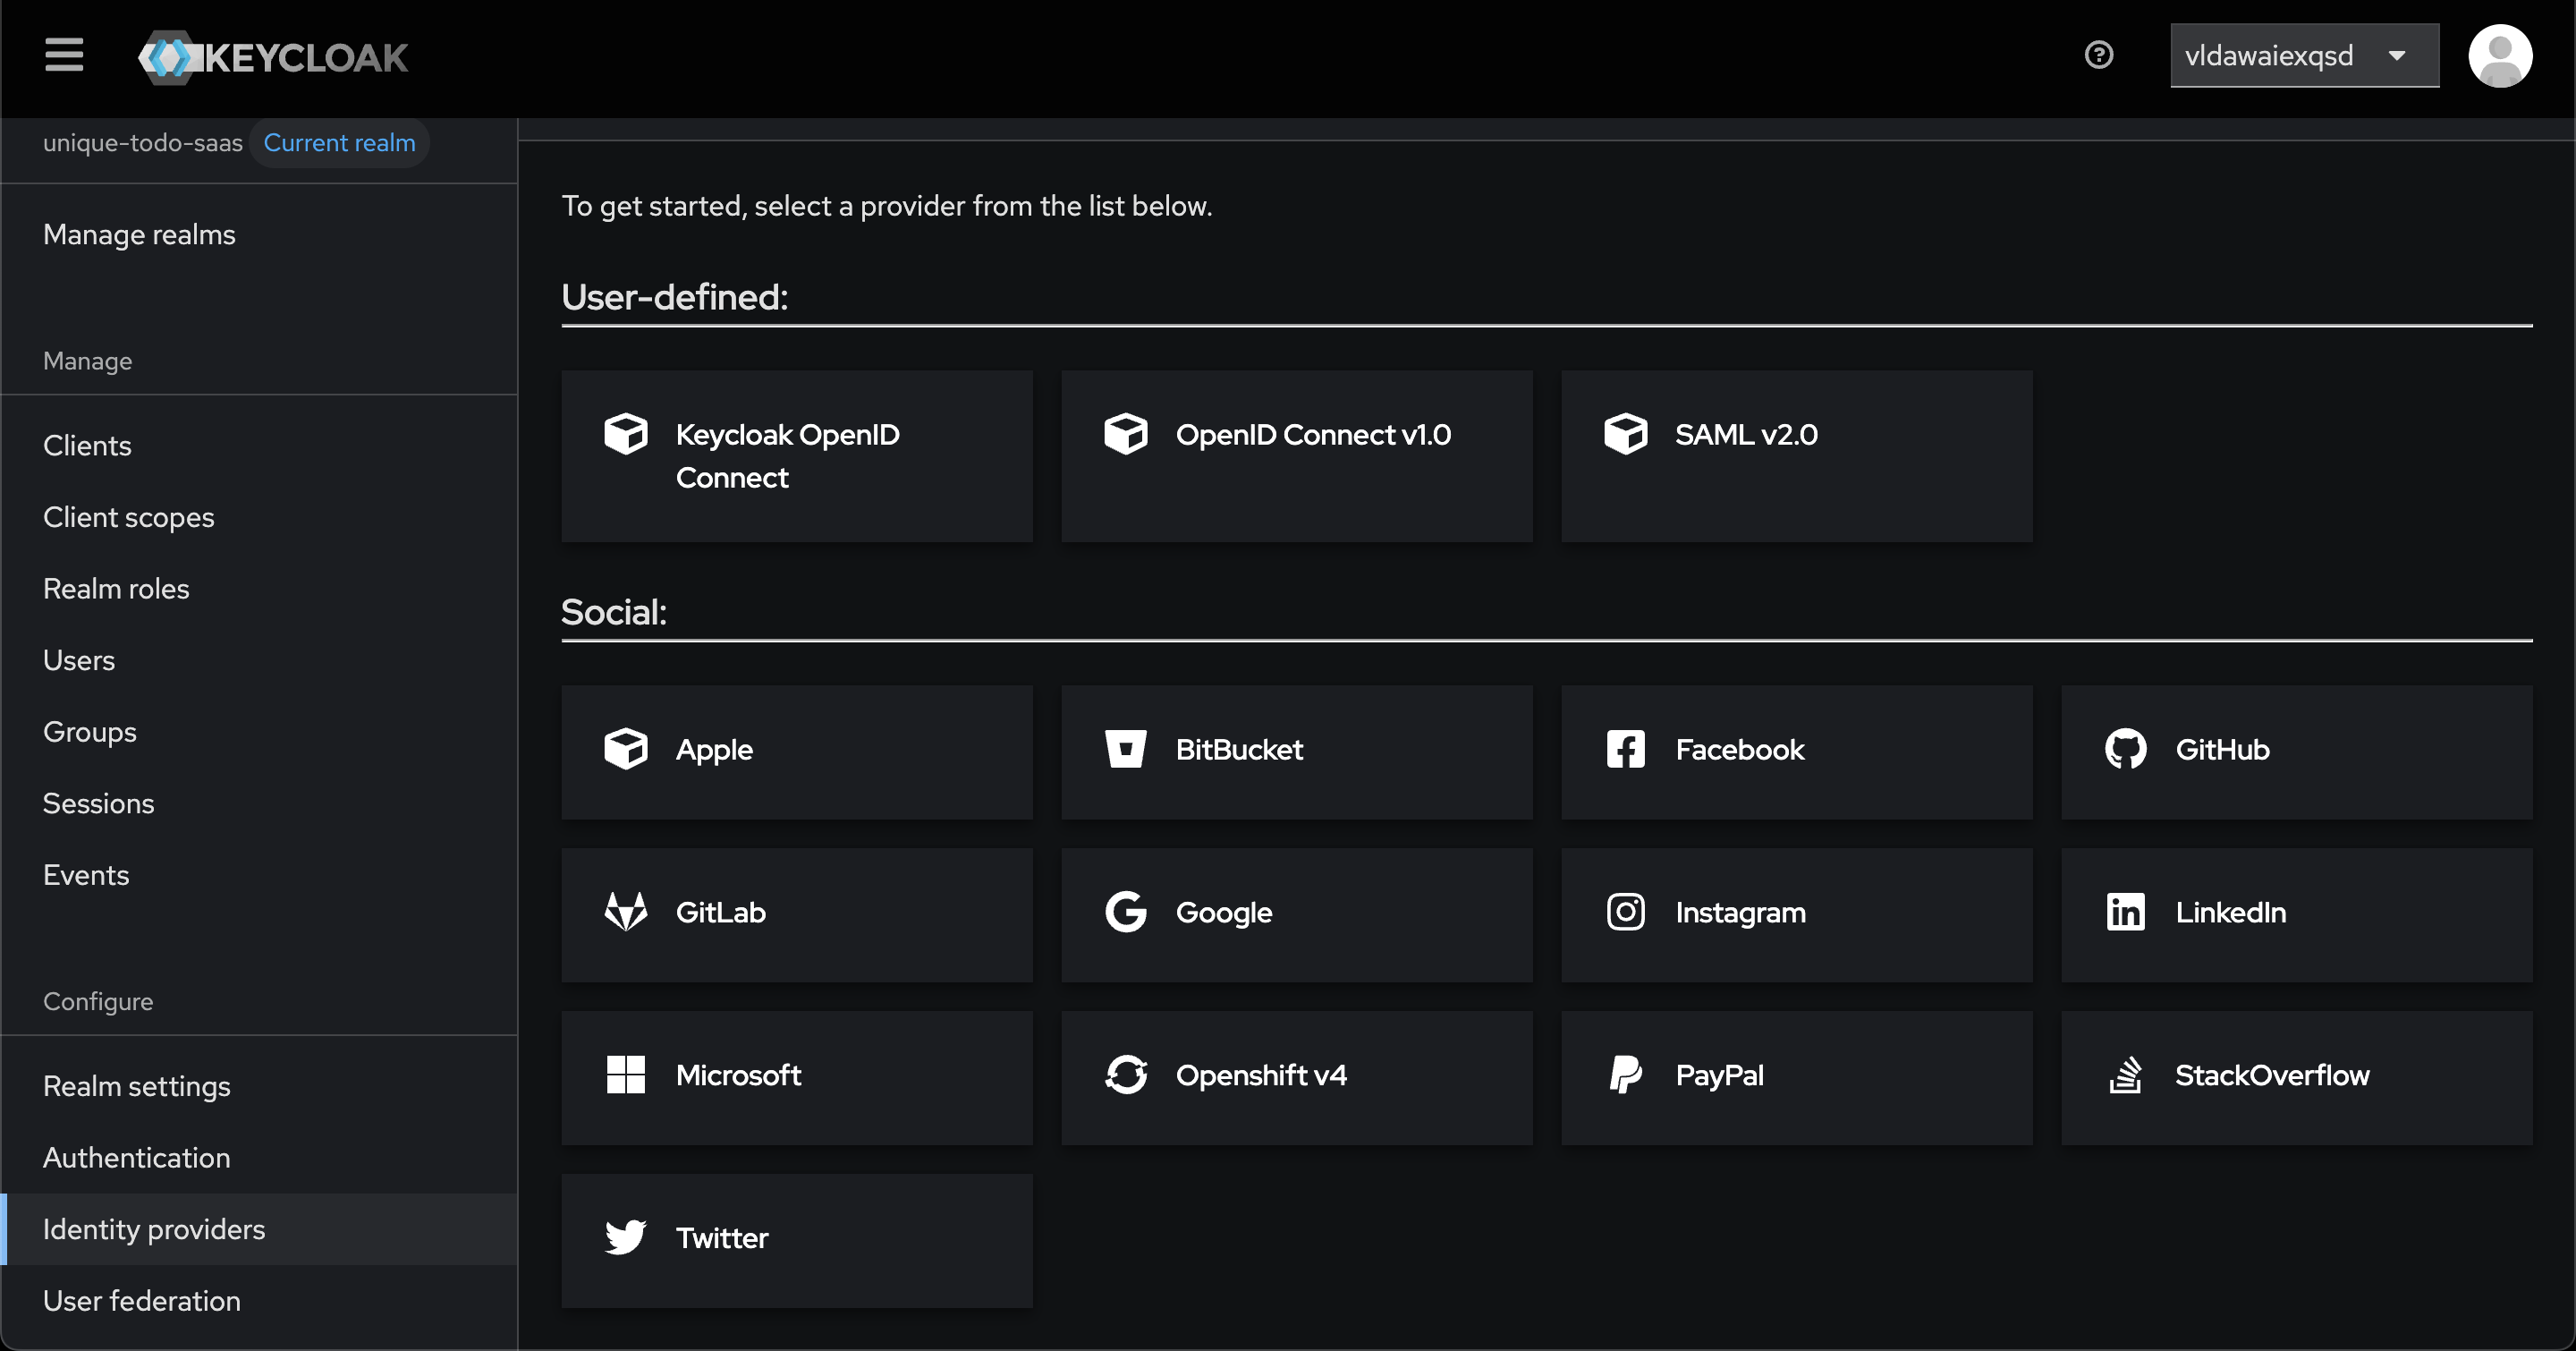This screenshot has height=1351, width=2576.
Task: Choose the Openshift v4 provider name
Action: 1261,1075
